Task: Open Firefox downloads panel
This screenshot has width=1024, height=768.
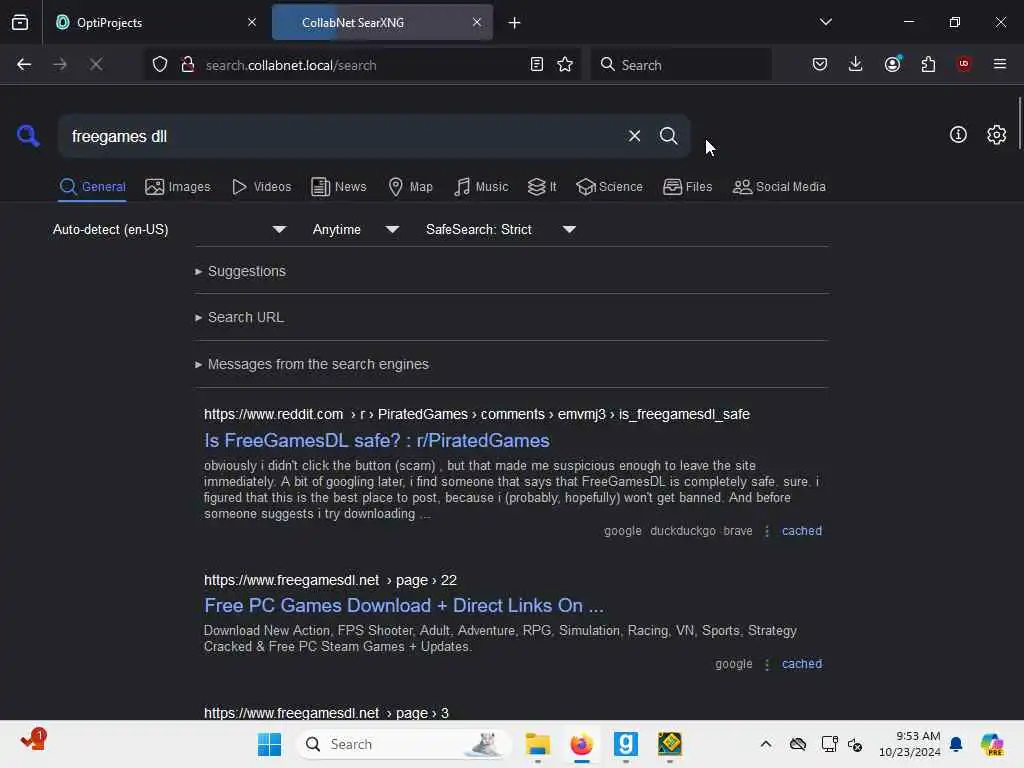Action: (x=856, y=64)
